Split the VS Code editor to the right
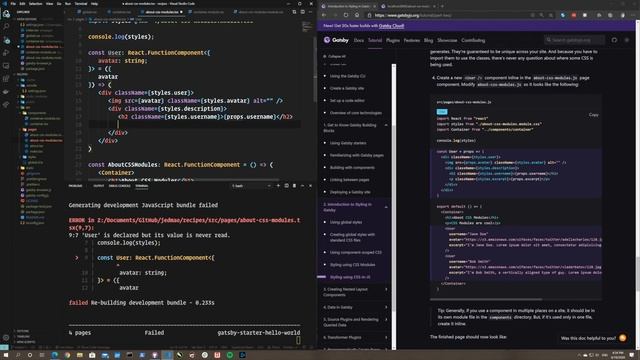The height and width of the screenshot is (360, 640). coord(302,12)
